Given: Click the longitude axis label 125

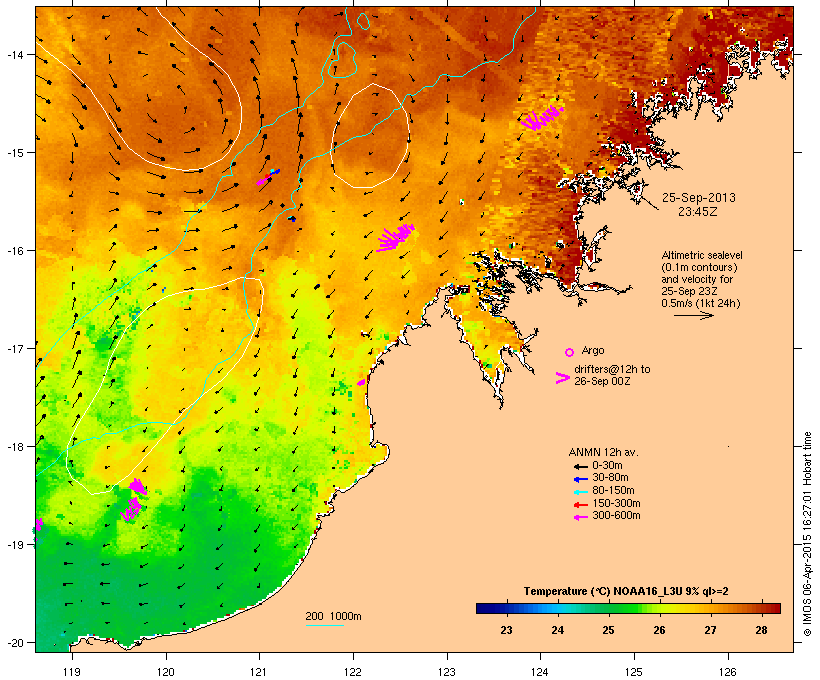Looking at the screenshot, I should click(634, 672).
